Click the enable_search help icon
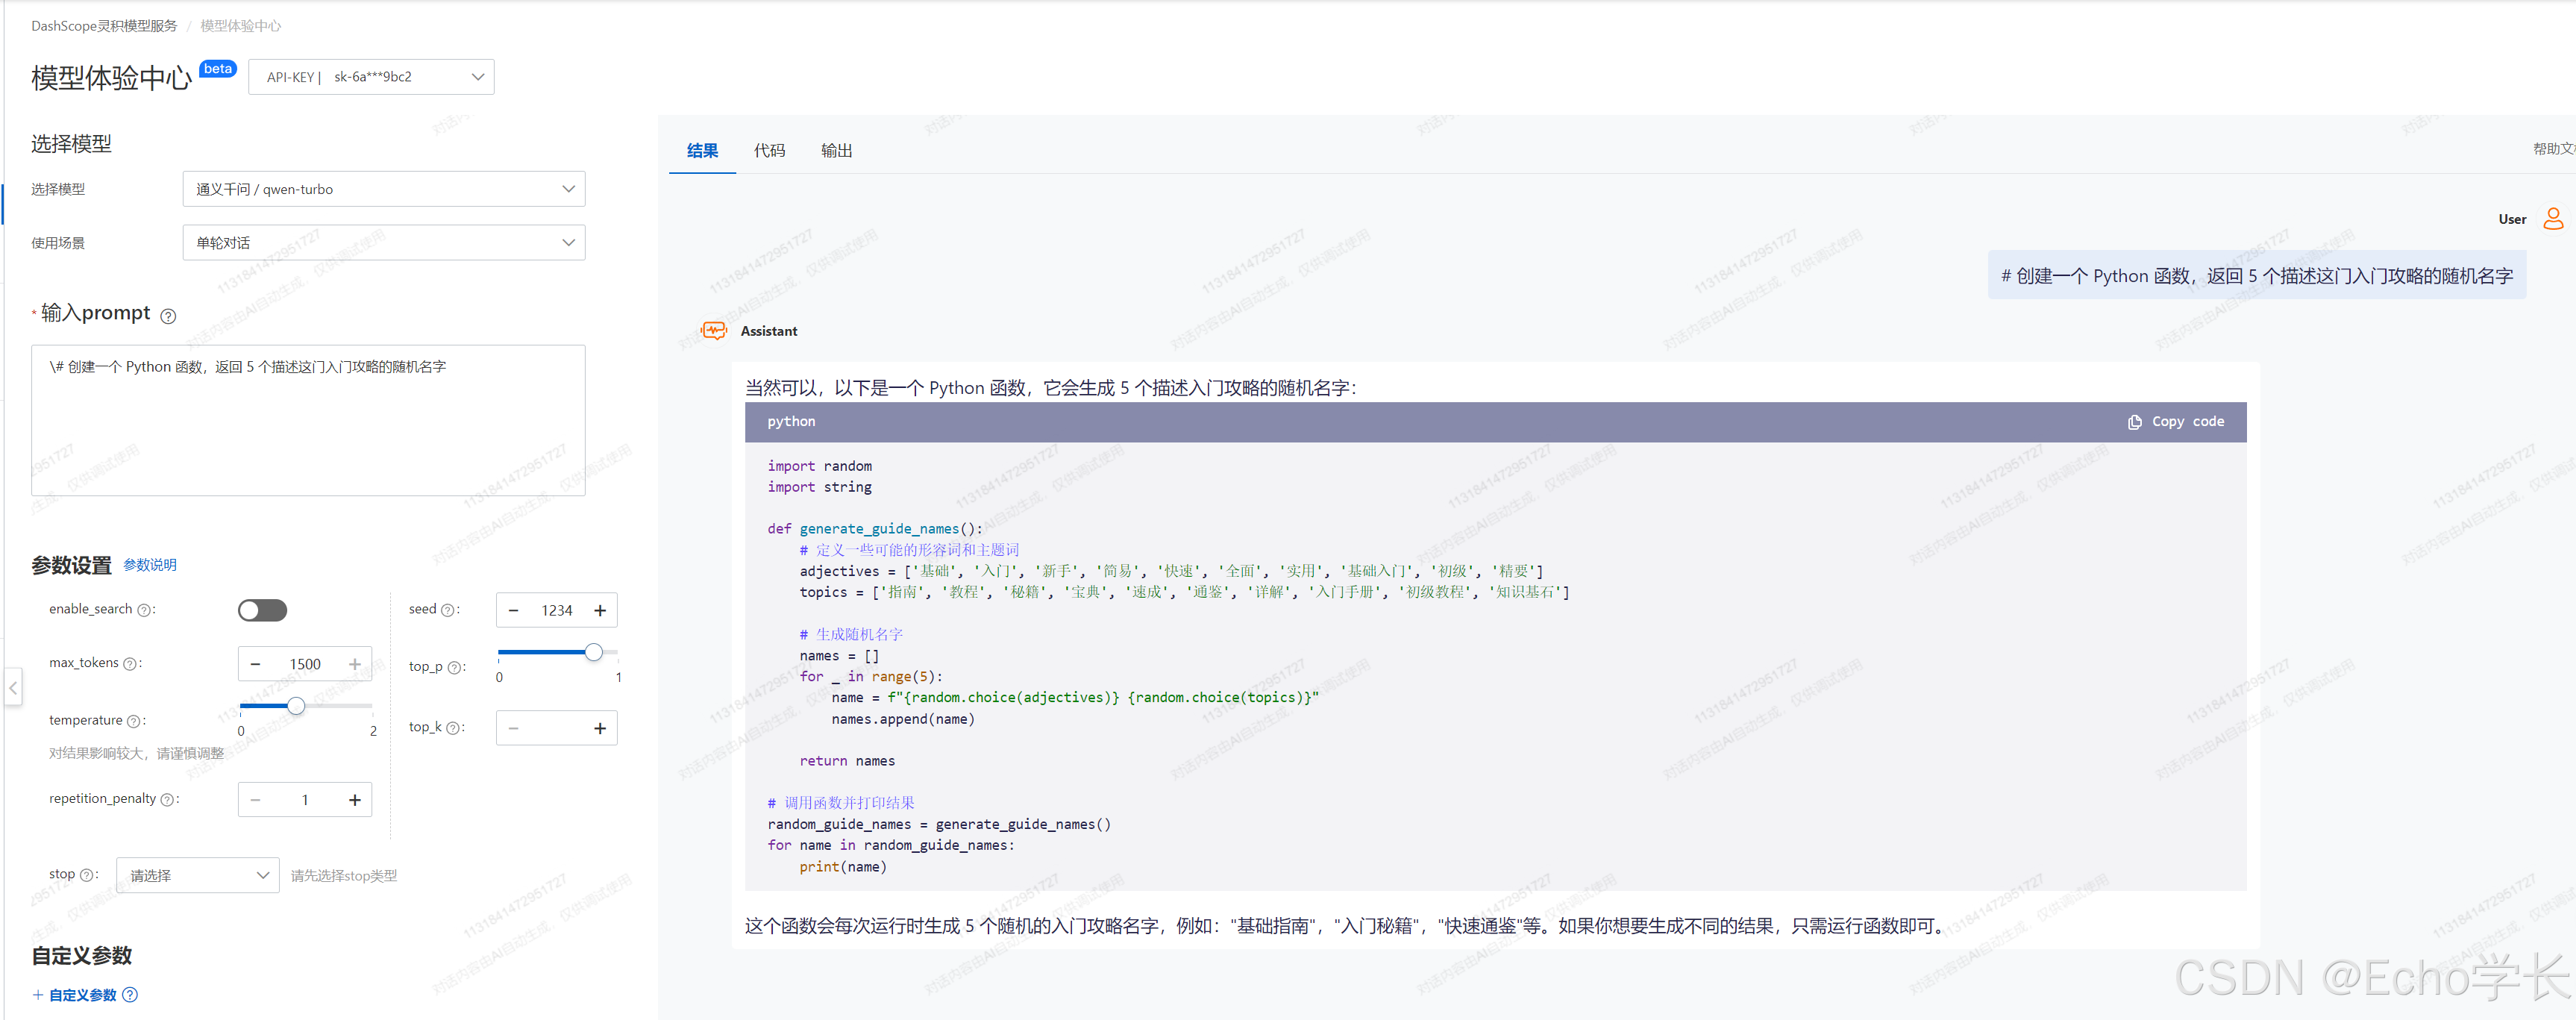This screenshot has height=1020, width=2576. (x=144, y=610)
